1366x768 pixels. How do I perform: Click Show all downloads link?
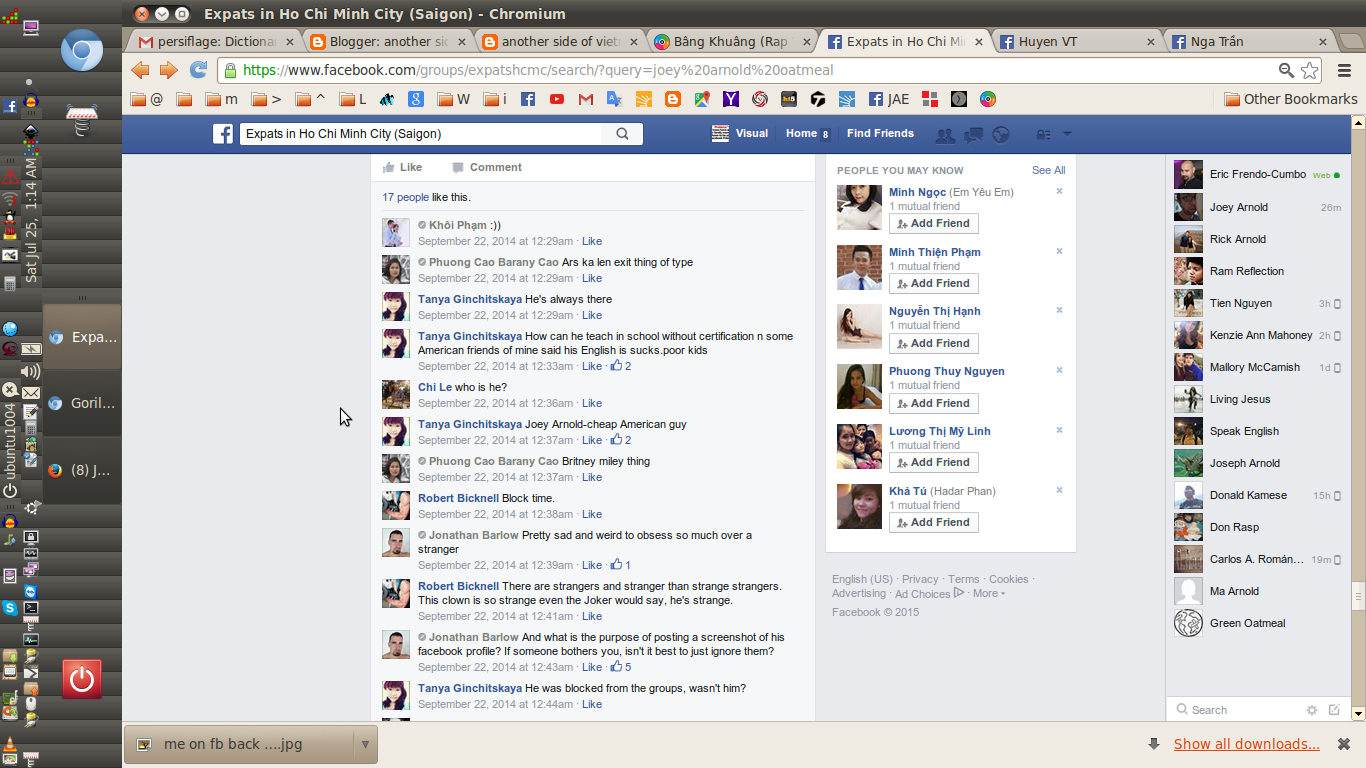click(x=1246, y=744)
